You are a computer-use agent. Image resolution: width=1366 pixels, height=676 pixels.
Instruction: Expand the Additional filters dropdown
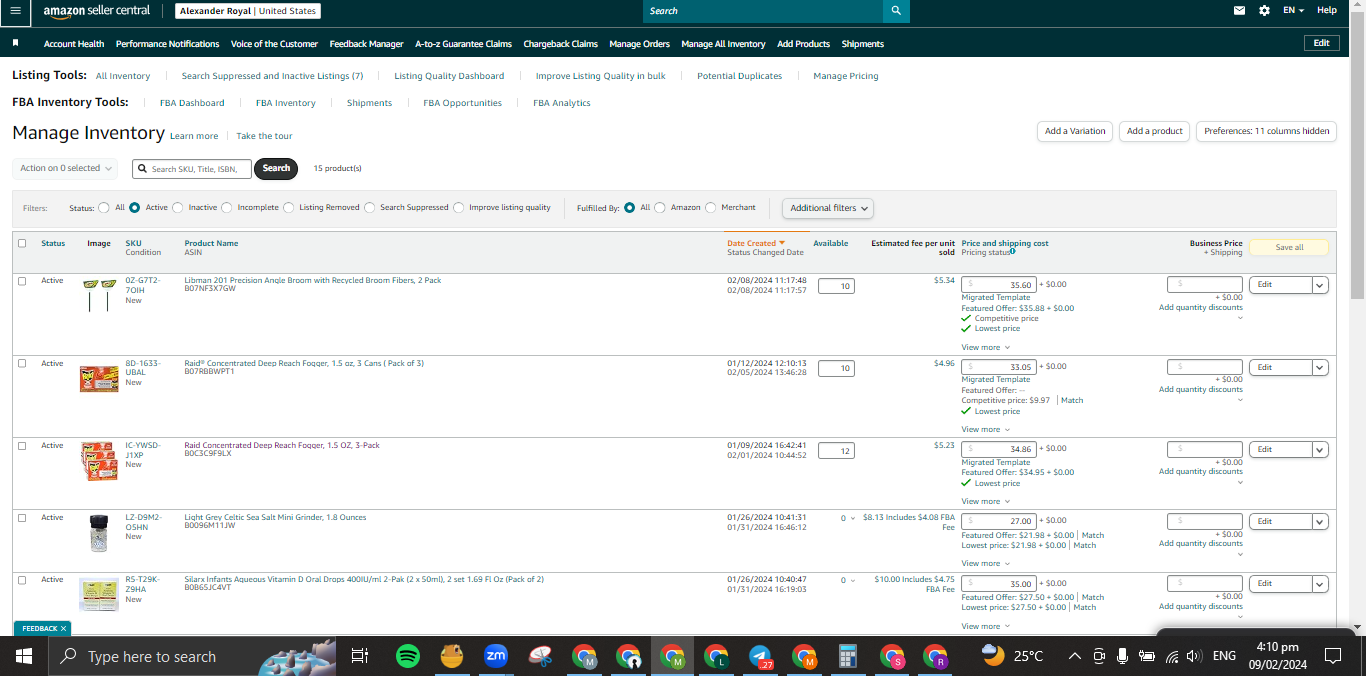(x=828, y=208)
